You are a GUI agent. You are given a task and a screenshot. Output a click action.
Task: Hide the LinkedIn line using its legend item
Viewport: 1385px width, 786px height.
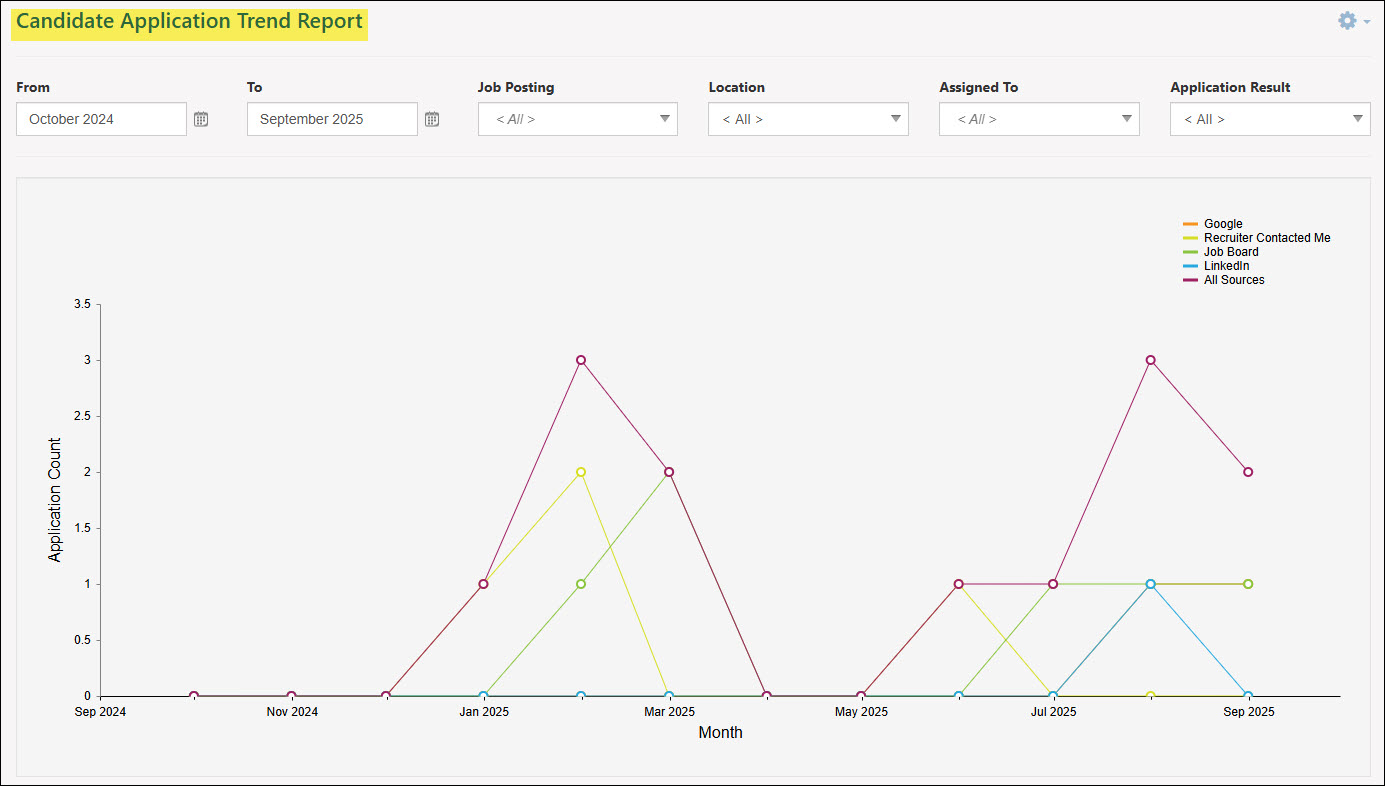1226,266
